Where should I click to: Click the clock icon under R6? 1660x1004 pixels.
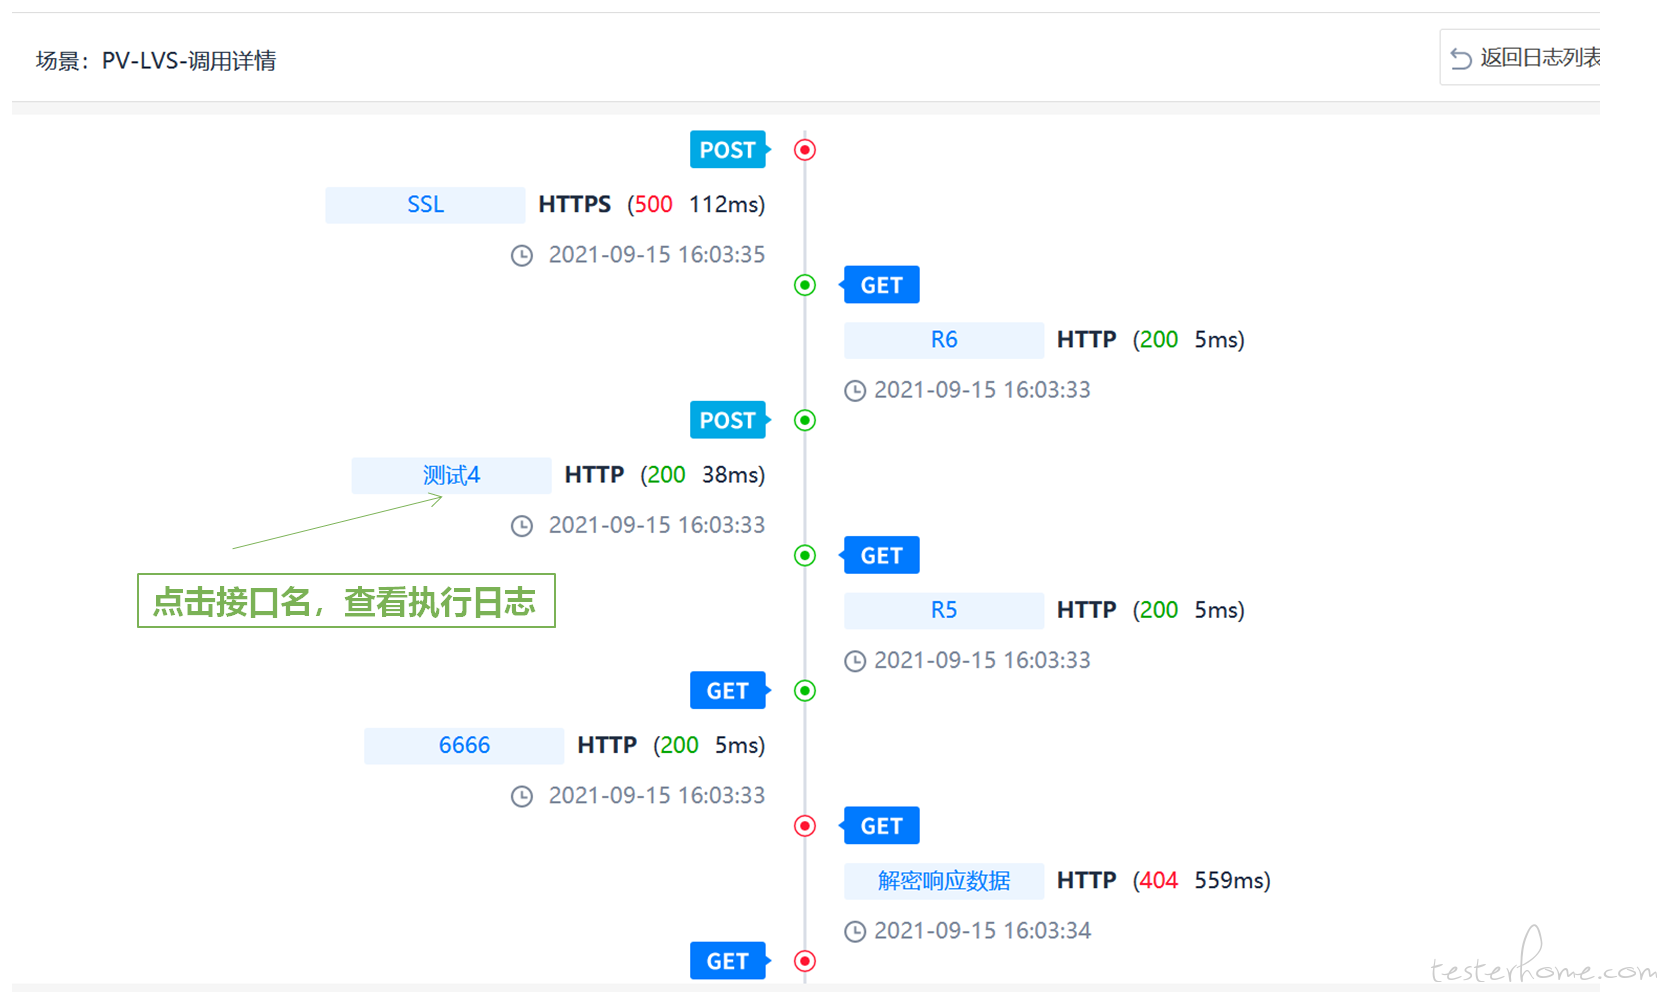coord(855,391)
